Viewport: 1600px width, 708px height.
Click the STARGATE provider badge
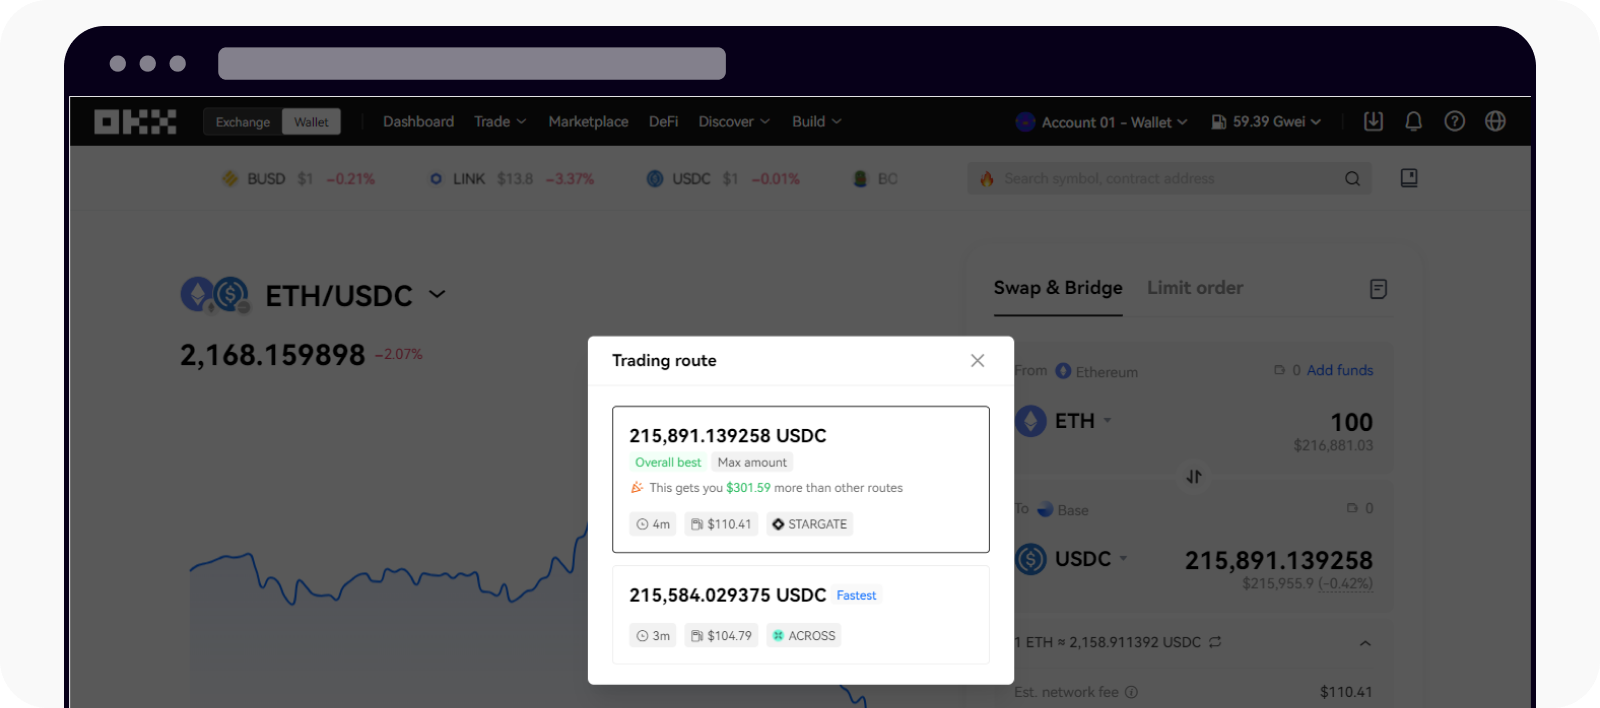[809, 524]
